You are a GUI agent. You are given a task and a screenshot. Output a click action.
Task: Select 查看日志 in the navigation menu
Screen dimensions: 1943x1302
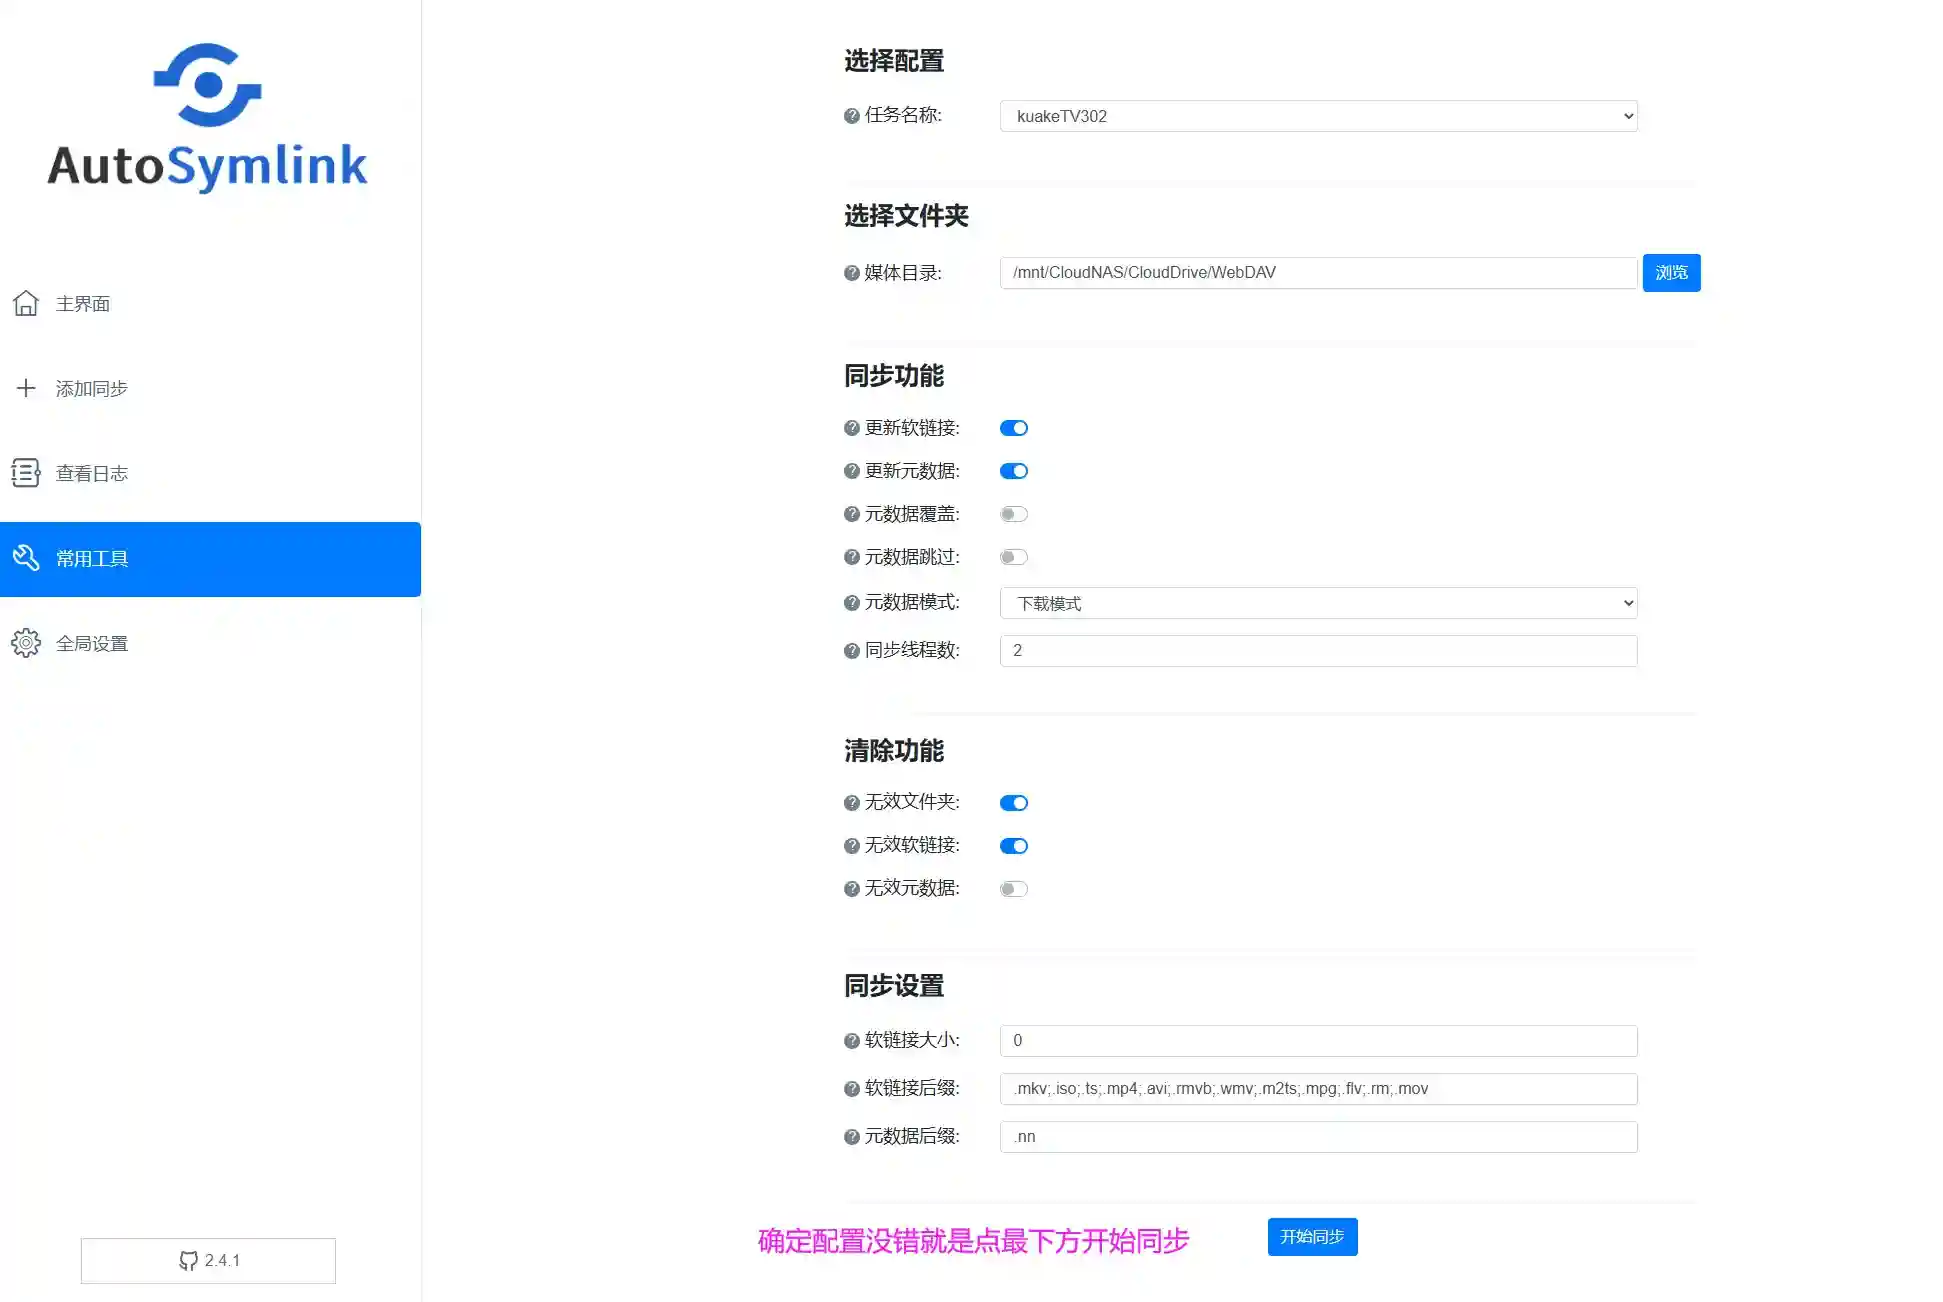pos(92,473)
